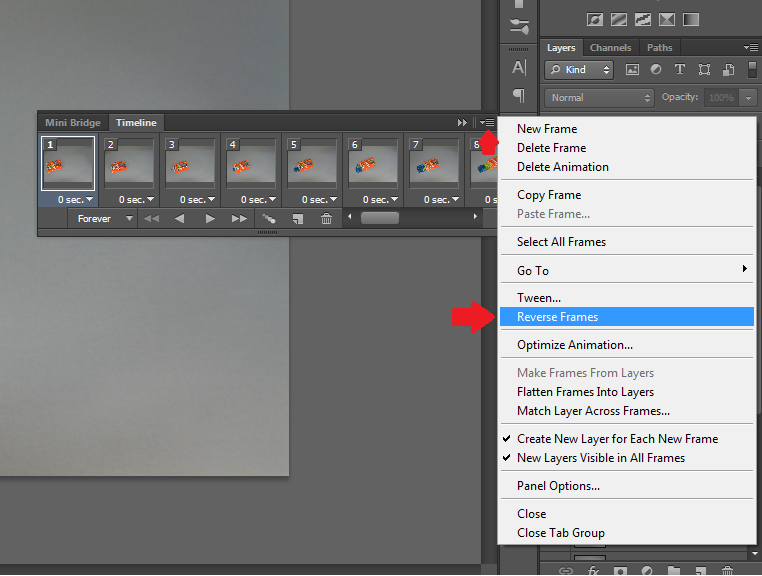The image size is (762, 576).
Task: Go to next frame button
Action: [x=239, y=219]
